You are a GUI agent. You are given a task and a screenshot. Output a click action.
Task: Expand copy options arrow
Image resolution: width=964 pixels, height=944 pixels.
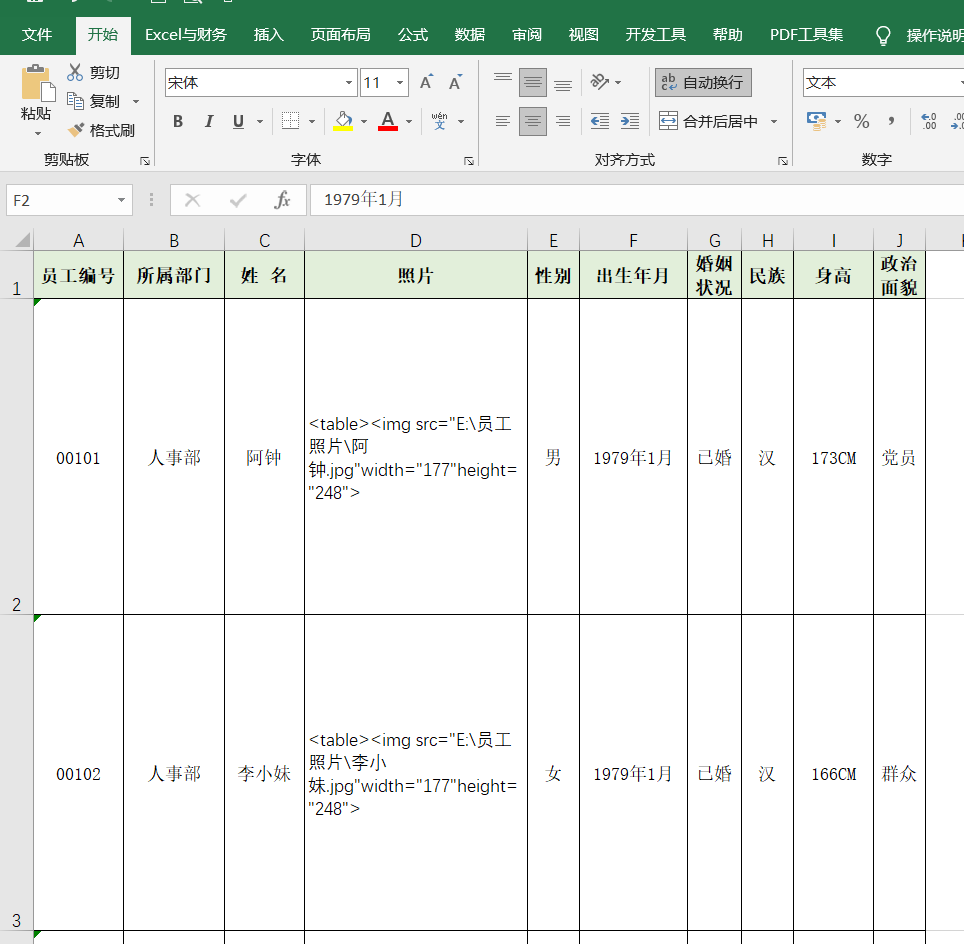(136, 101)
